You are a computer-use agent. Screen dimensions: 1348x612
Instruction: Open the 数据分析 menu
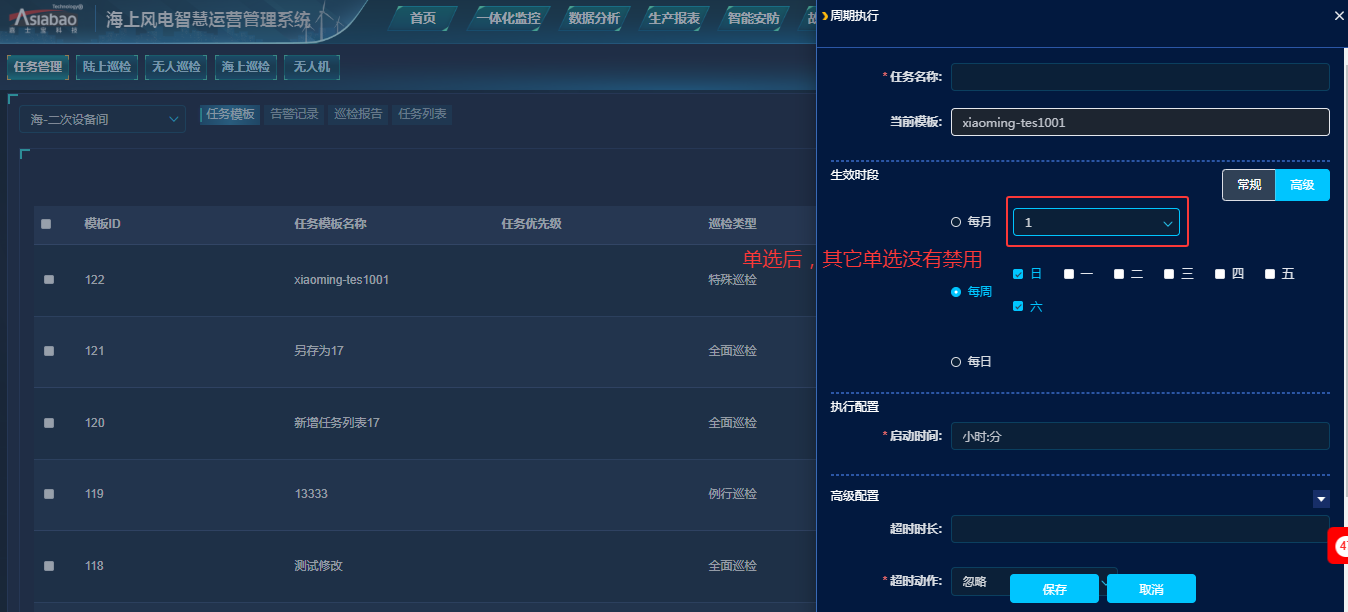(593, 18)
